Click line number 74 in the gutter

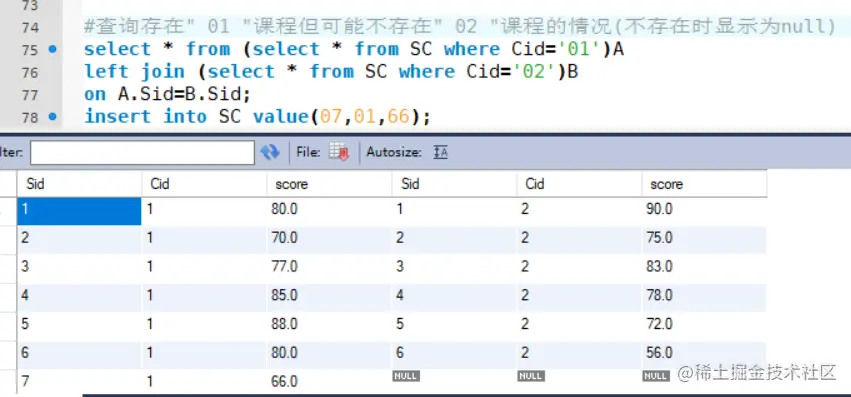pos(29,27)
